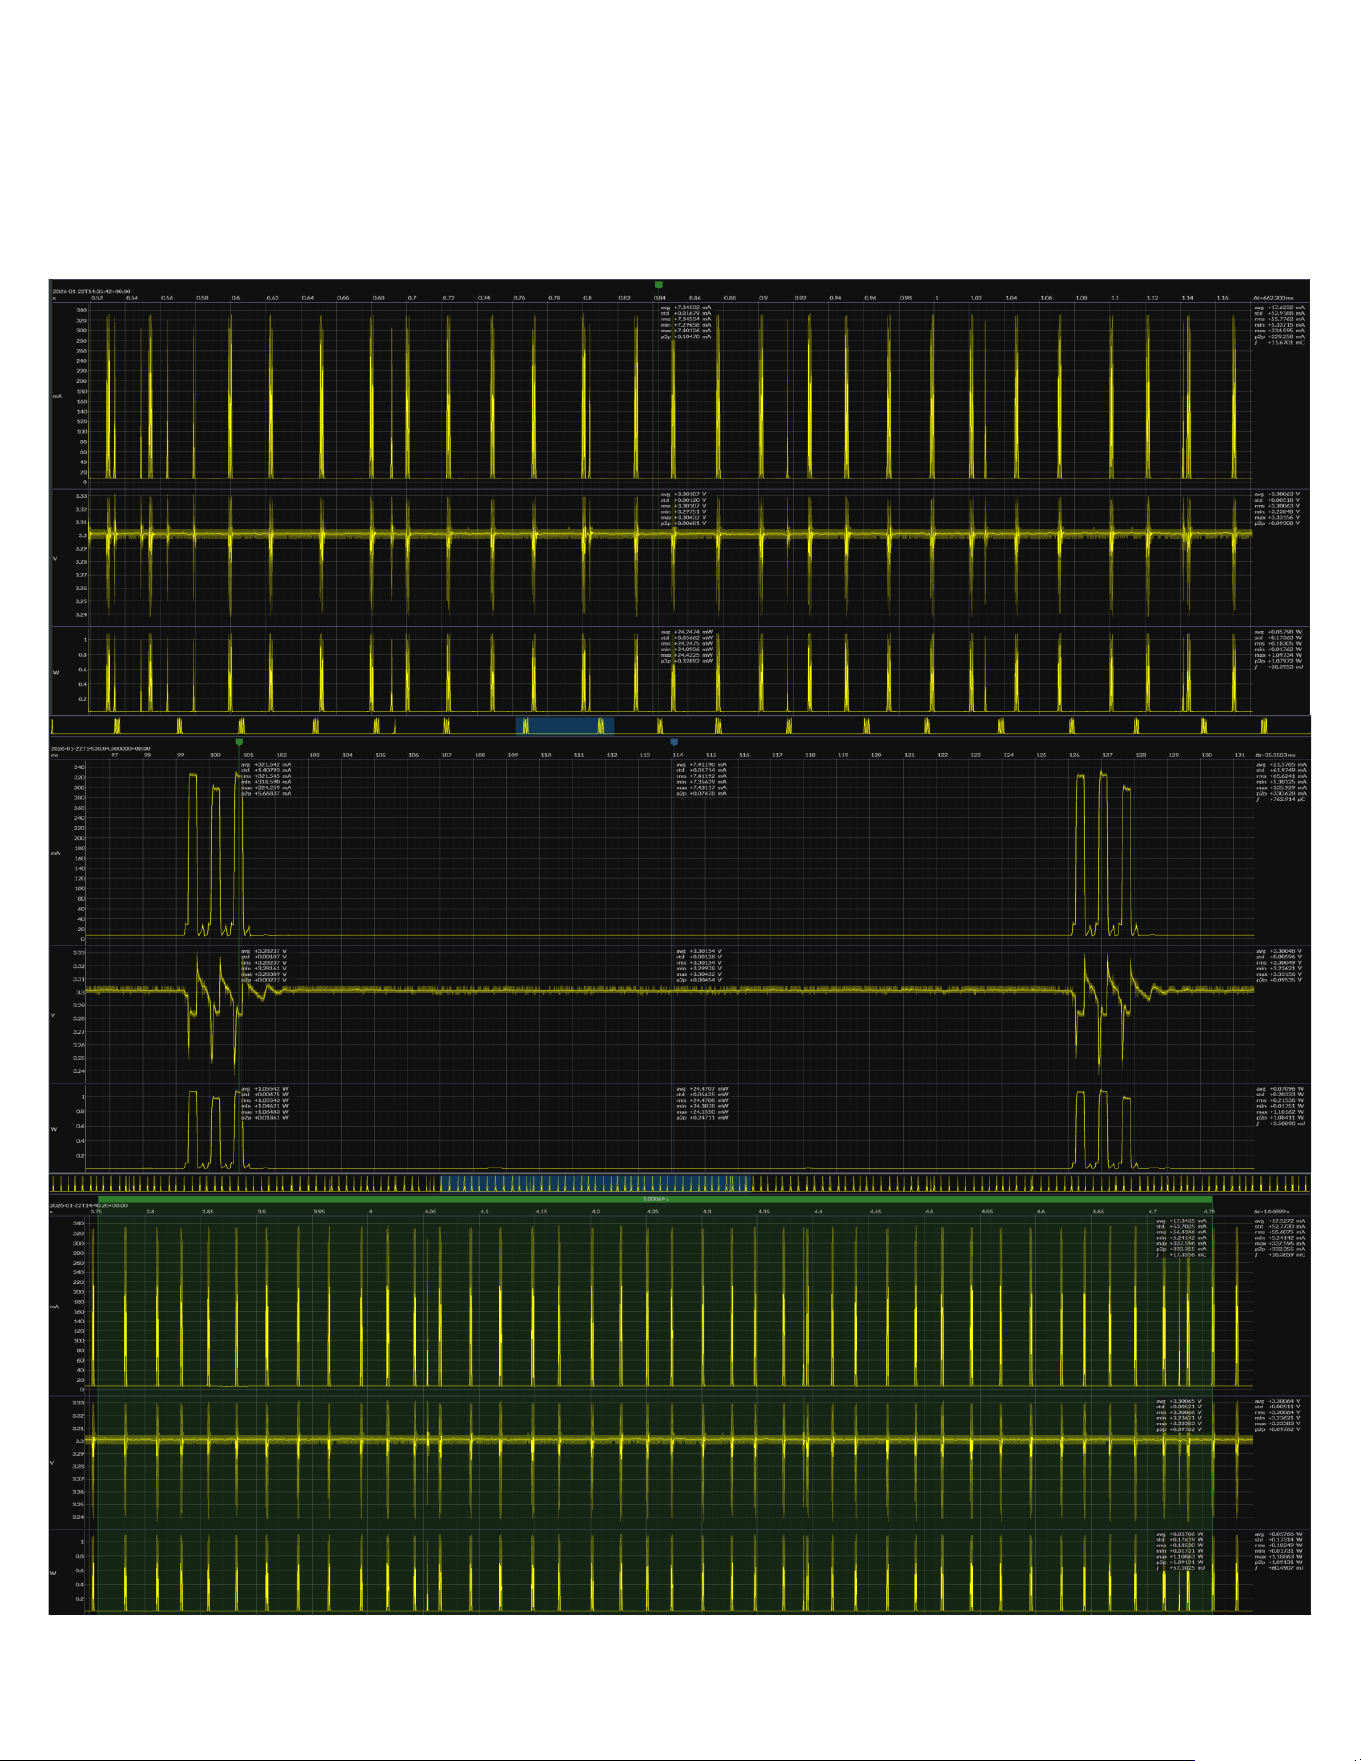Screen dimensions: 1361x1761
Task: Click the middle waveform start timestamp label
Action: [101, 748]
